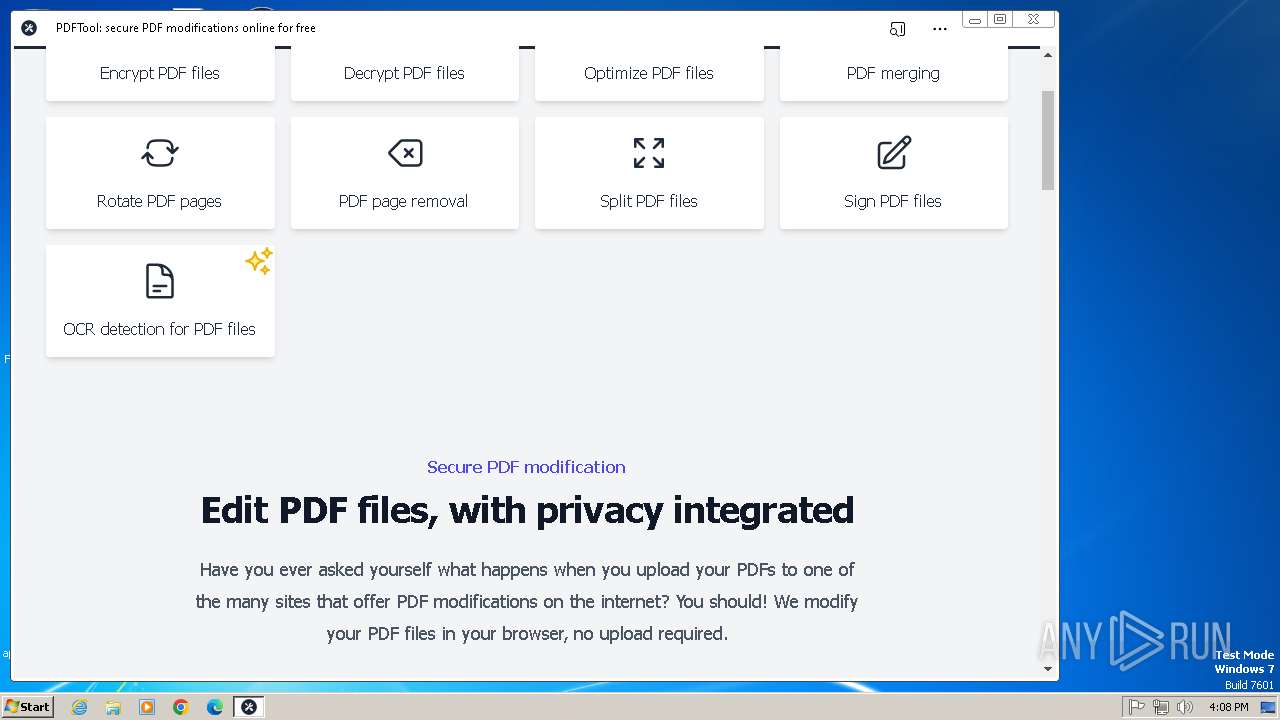Open the PDF merging tool
Screen dimensions: 1280x720
pyautogui.click(x=893, y=73)
